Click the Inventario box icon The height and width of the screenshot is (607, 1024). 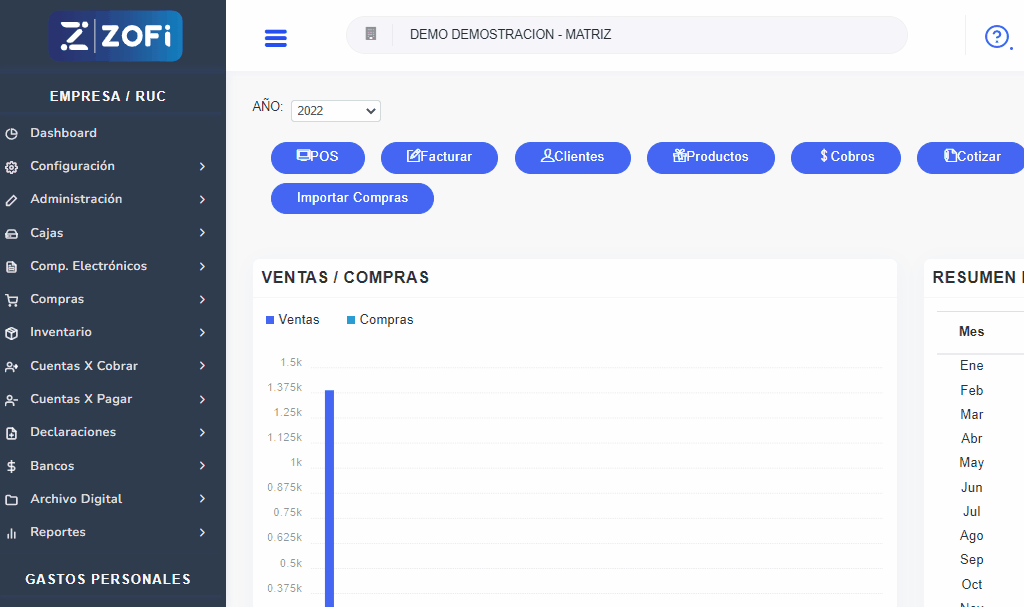[x=12, y=333]
